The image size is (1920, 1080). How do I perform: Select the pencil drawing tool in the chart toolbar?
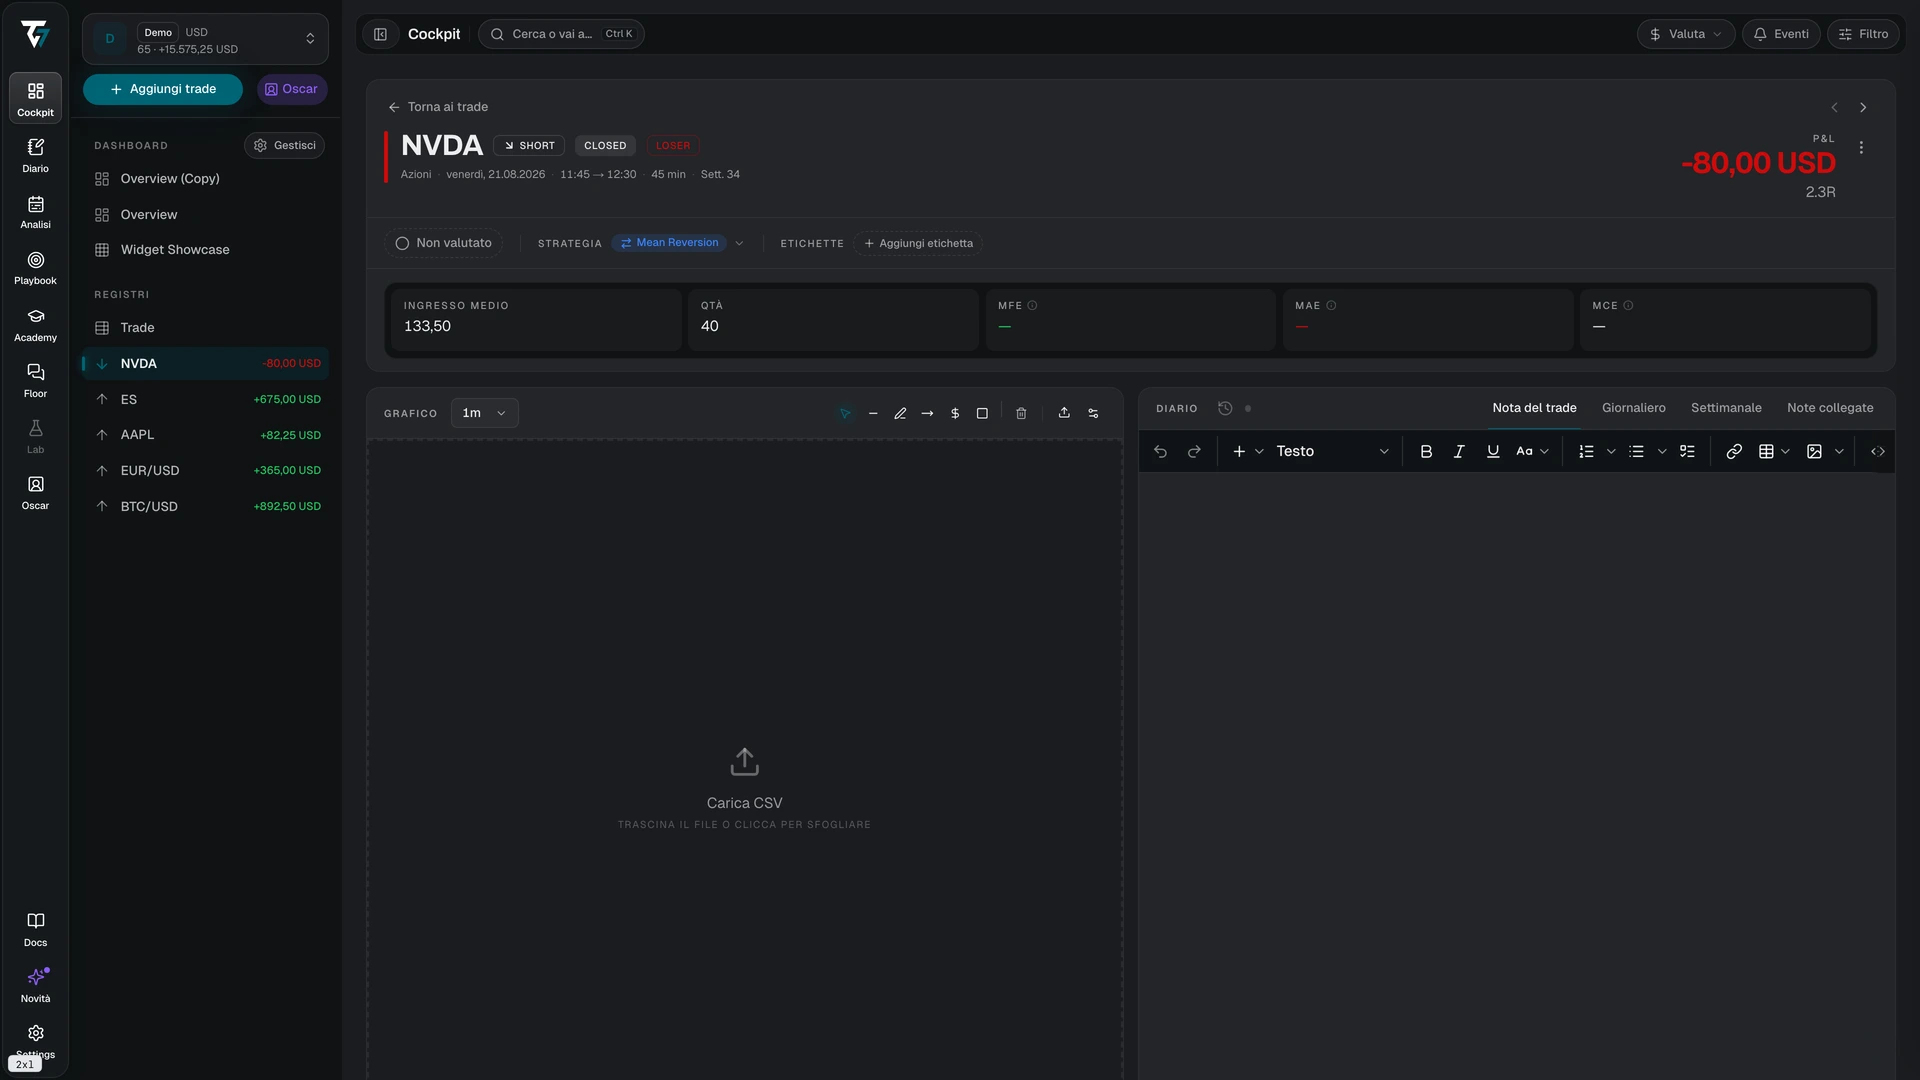pos(900,413)
